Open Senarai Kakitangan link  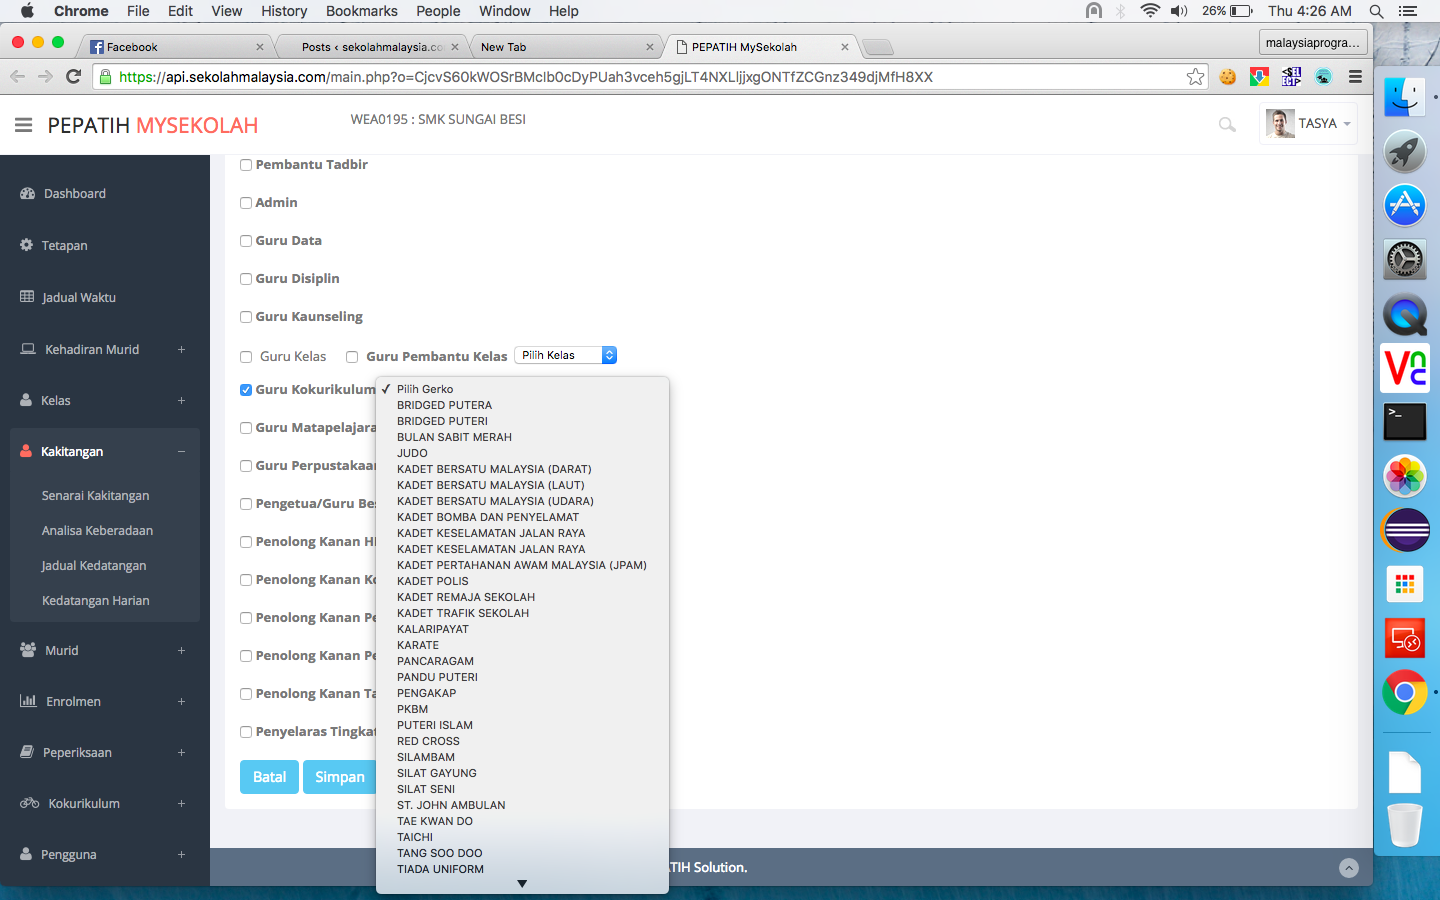click(x=95, y=495)
